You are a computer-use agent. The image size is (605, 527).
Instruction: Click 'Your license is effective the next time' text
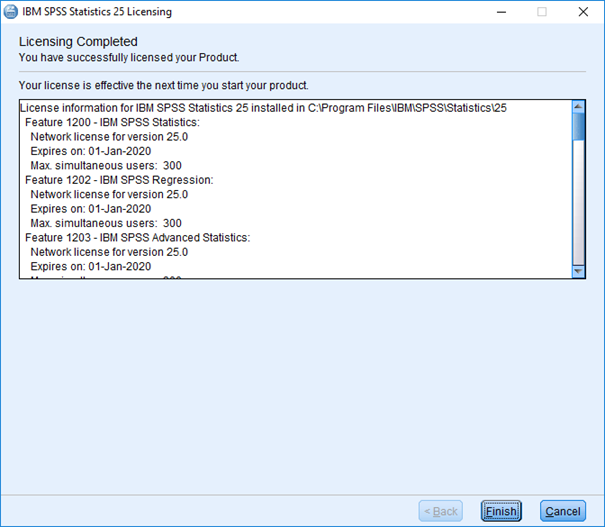pos(164,85)
